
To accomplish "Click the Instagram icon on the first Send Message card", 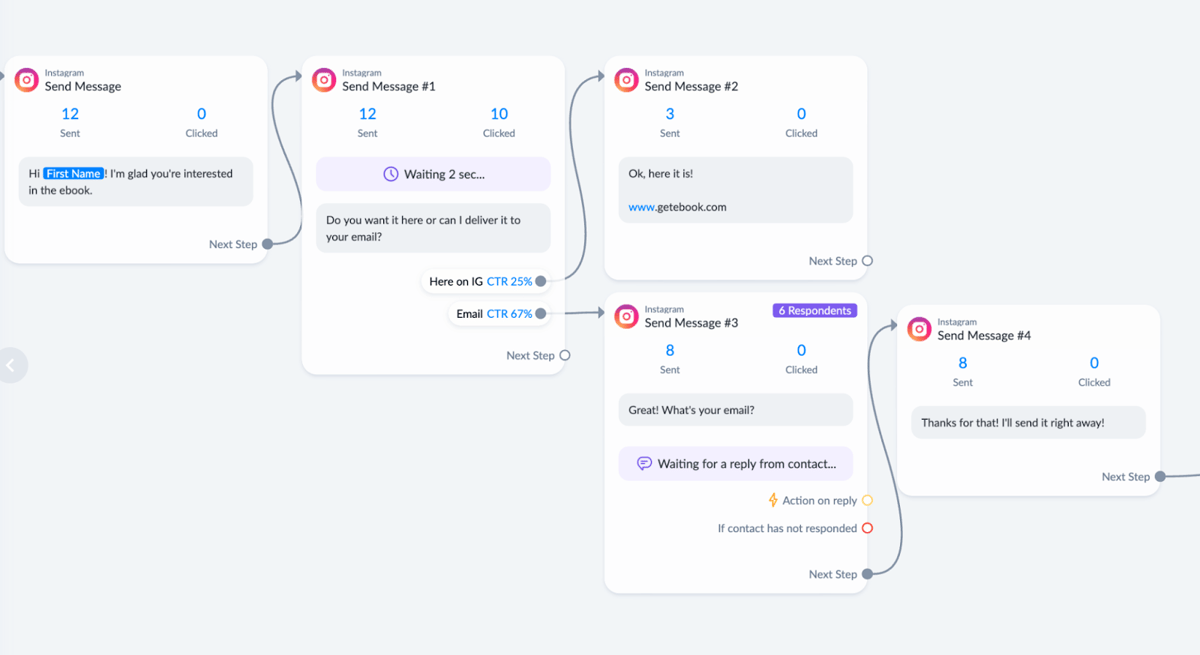I will (26, 79).
